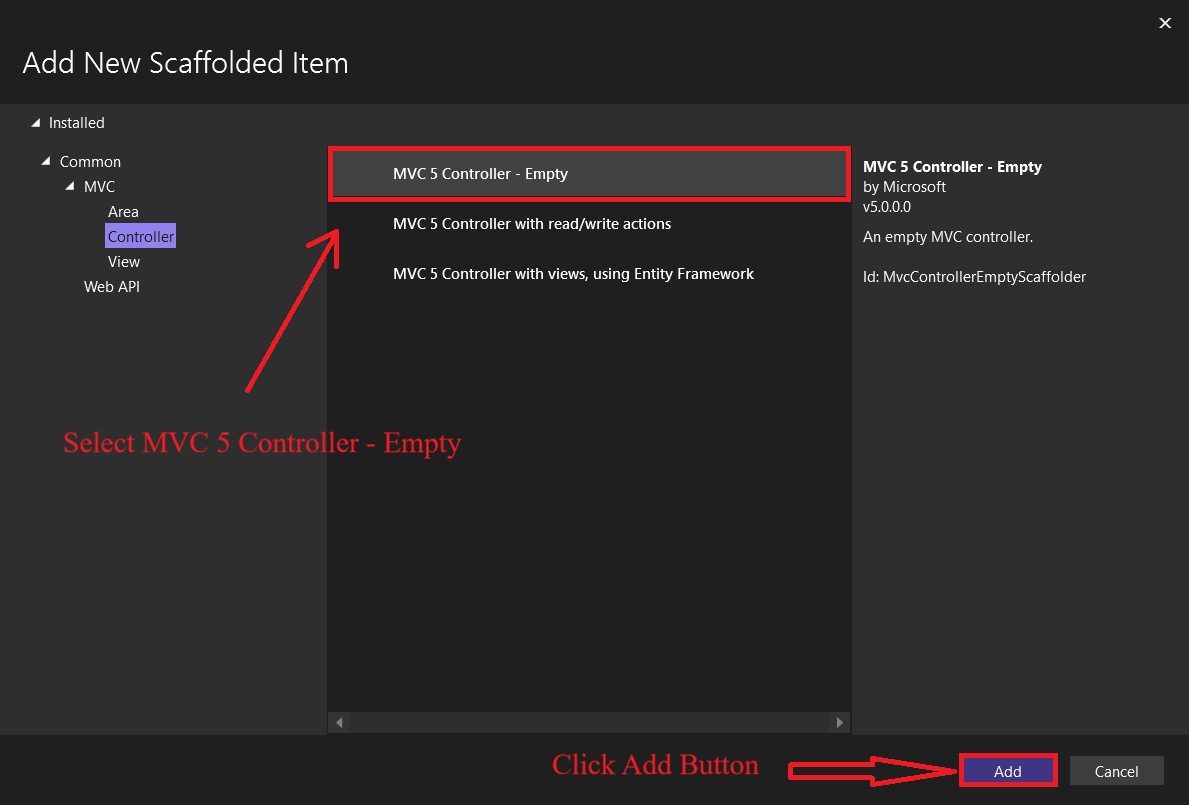The width and height of the screenshot is (1189, 805).
Task: Click the MvcControllerEmptyScaffolder Id text
Action: click(x=974, y=277)
